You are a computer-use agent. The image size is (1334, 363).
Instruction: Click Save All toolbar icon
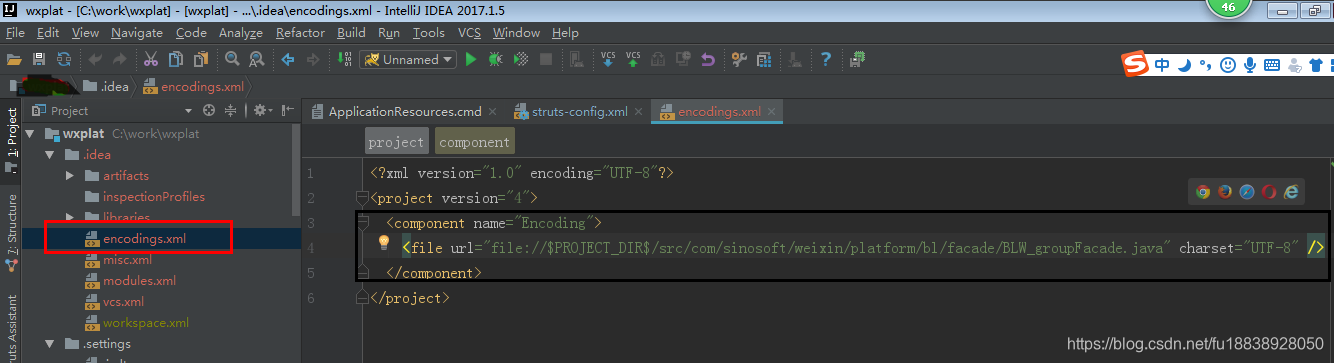(x=39, y=59)
